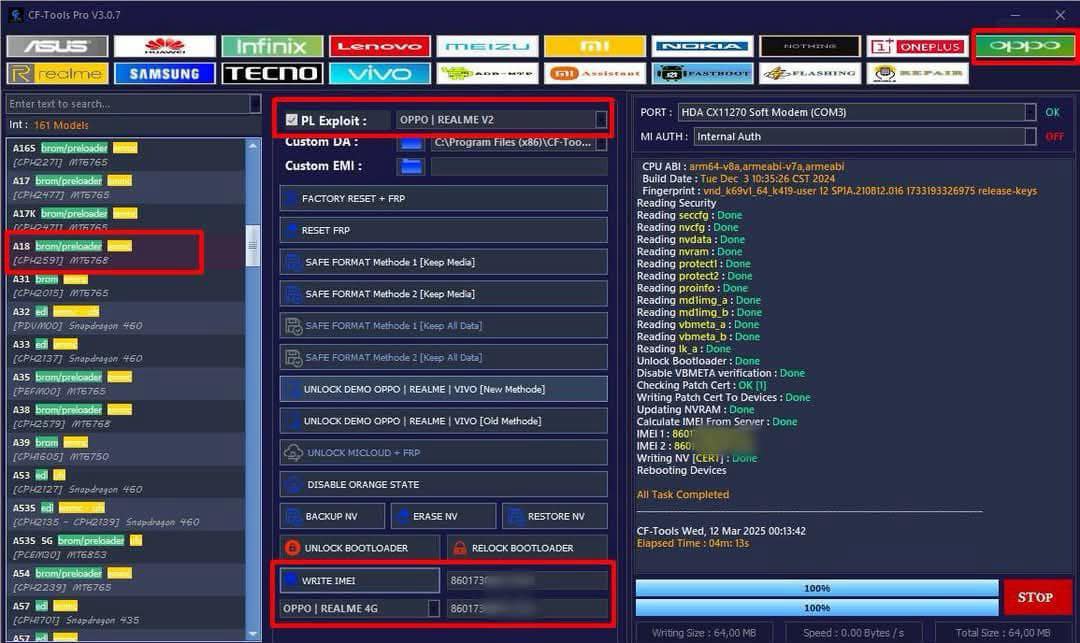
Task: Select the A31 [CPH2015] model
Action: [126, 286]
